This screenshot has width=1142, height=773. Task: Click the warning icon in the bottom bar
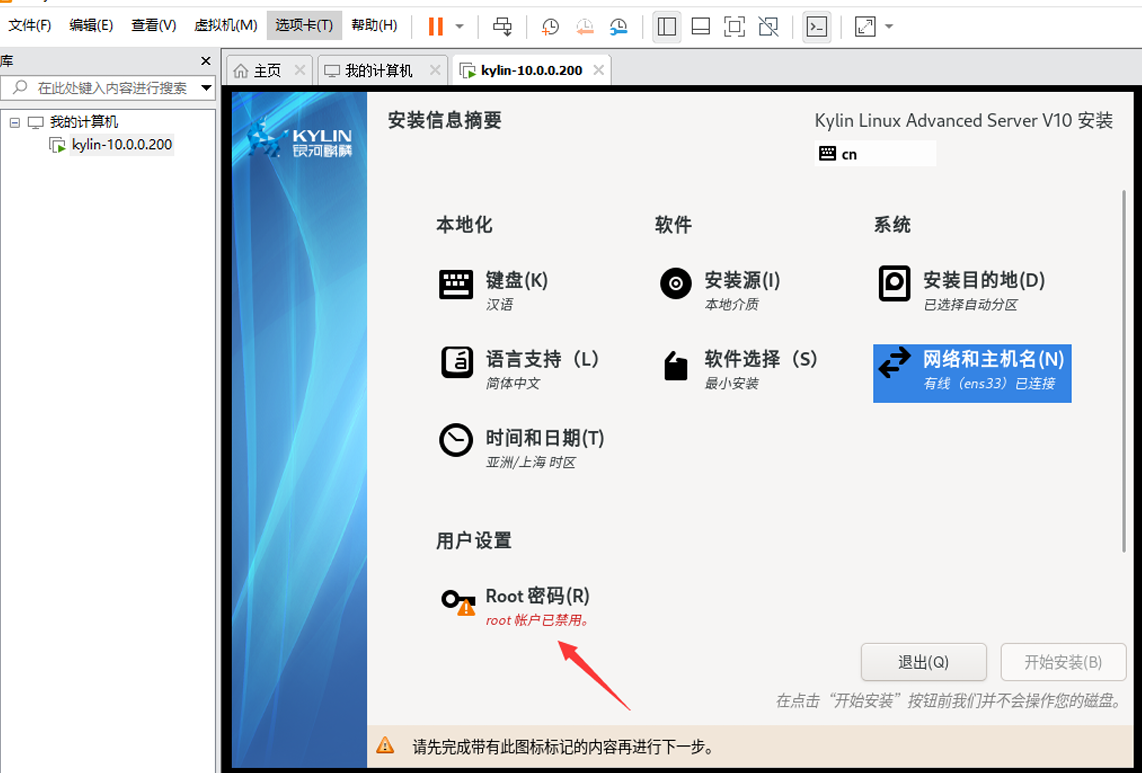click(385, 745)
